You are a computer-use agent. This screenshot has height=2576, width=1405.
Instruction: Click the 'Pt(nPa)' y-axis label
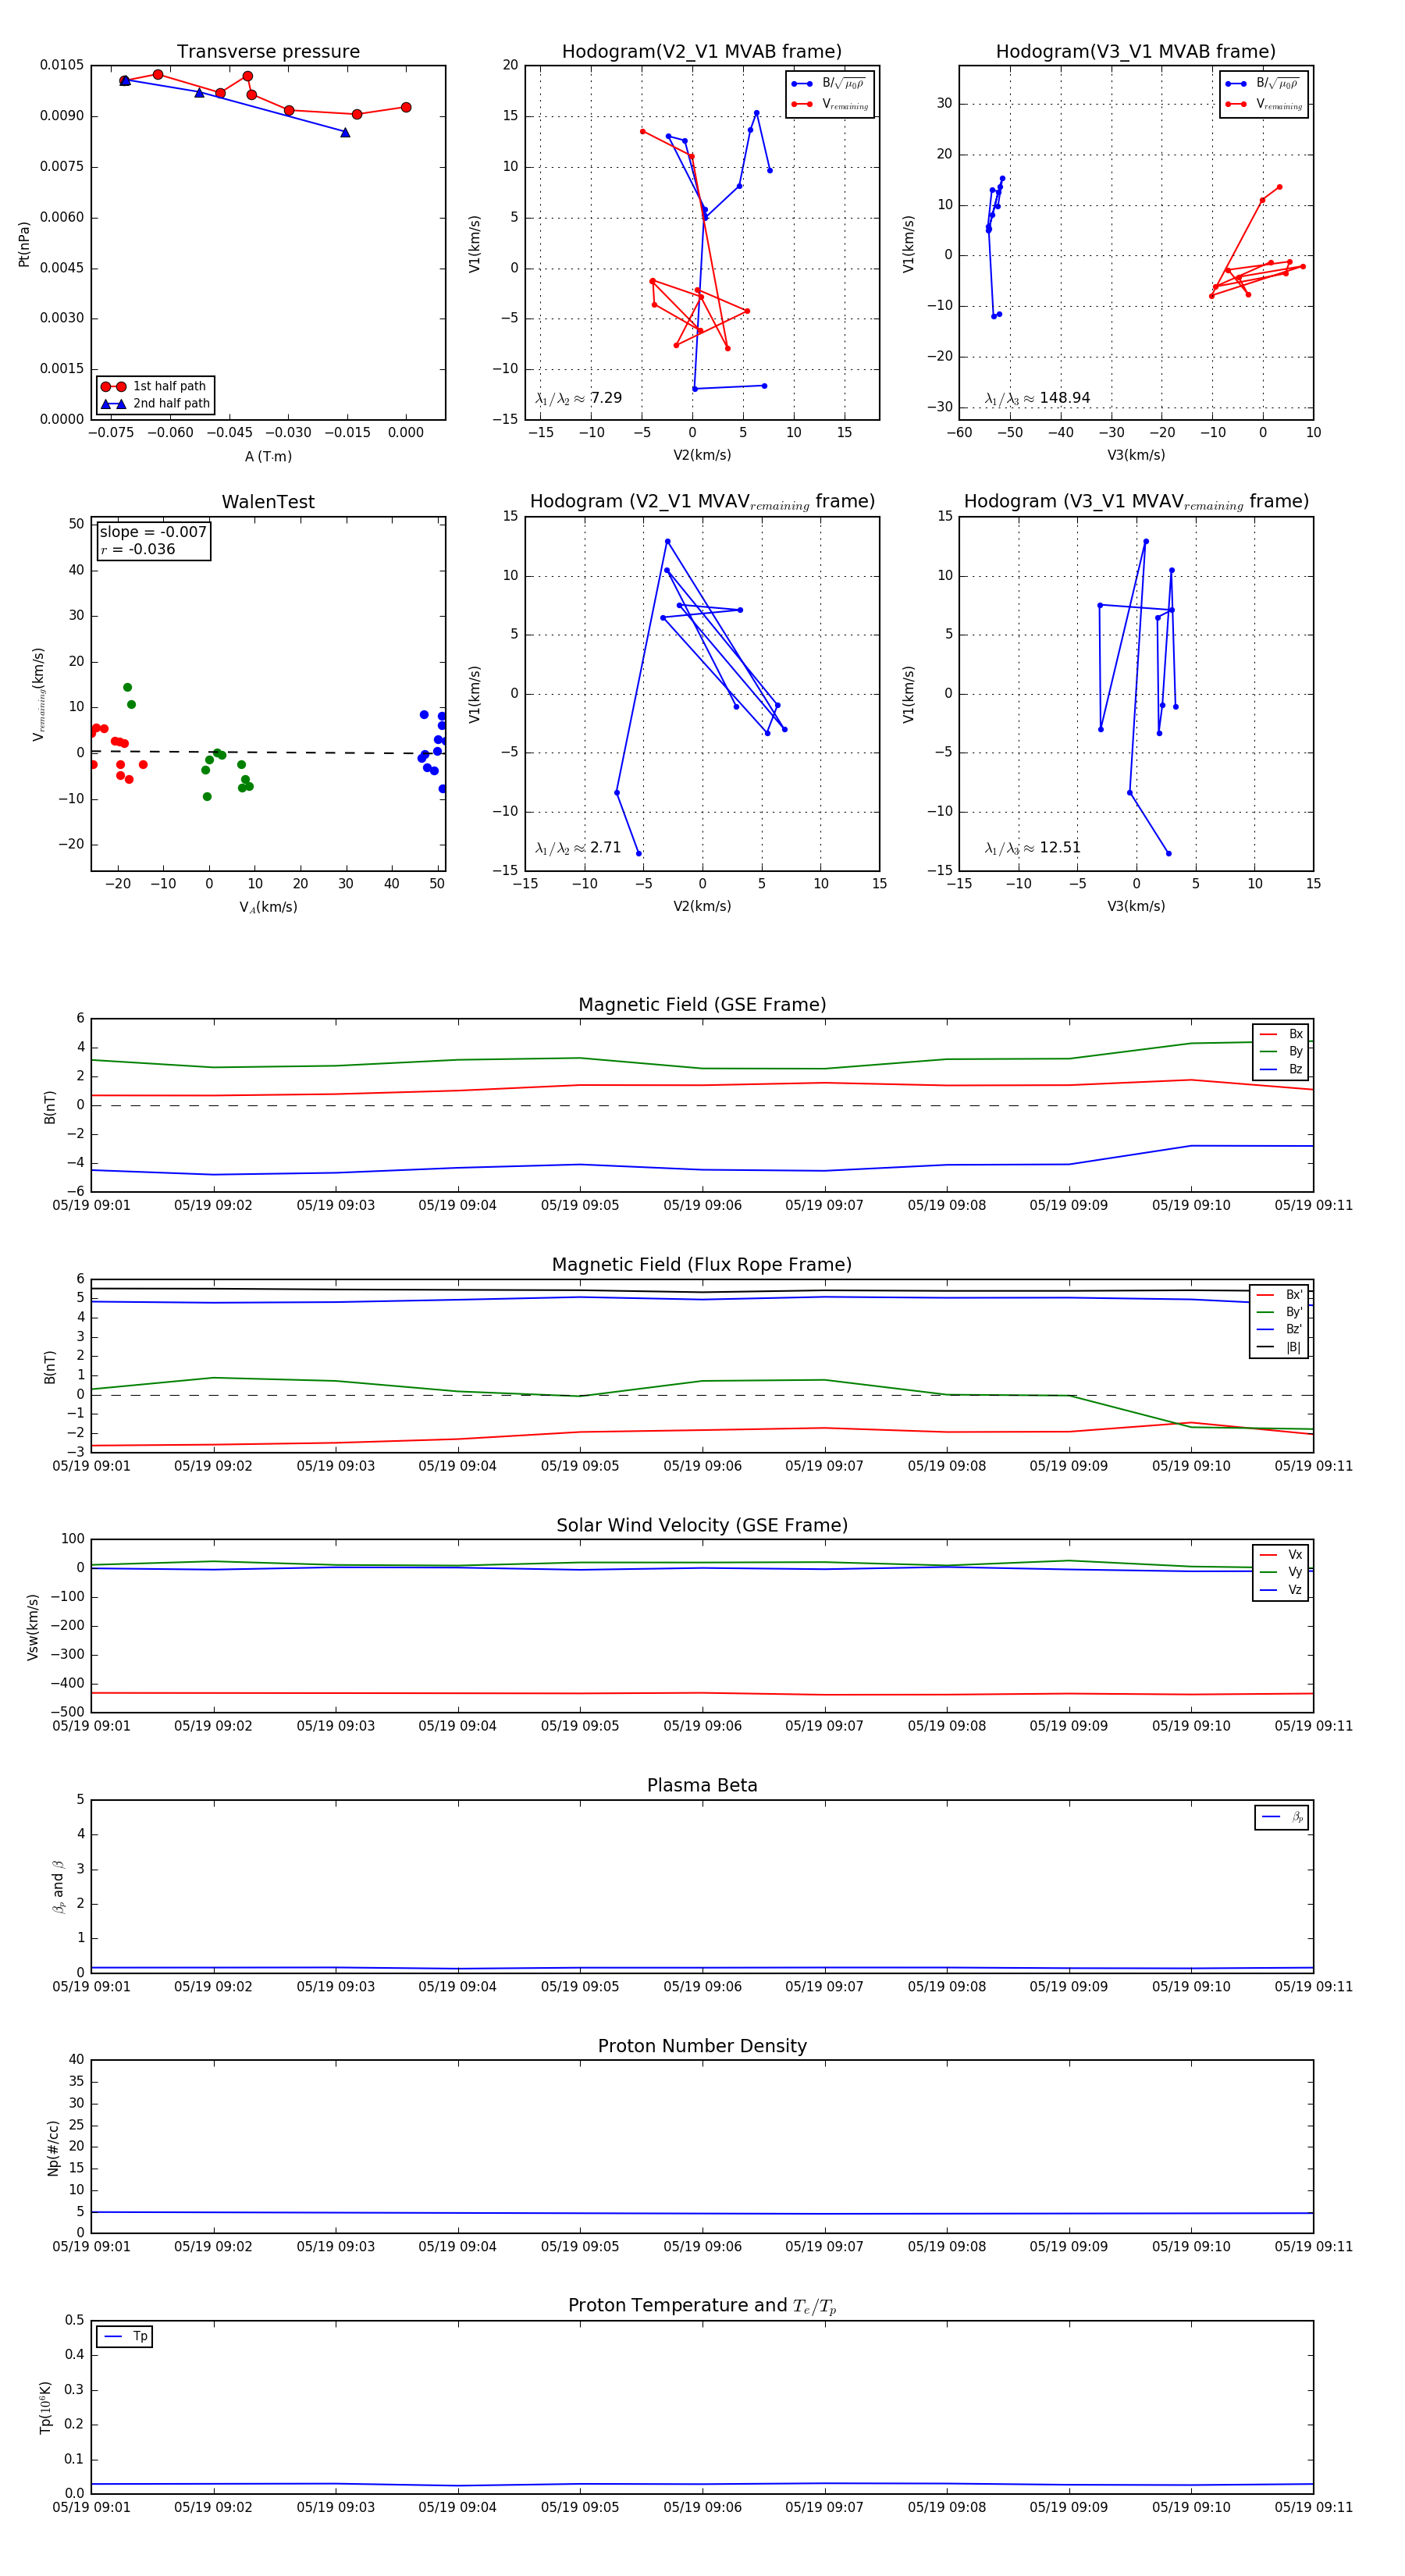24,244
